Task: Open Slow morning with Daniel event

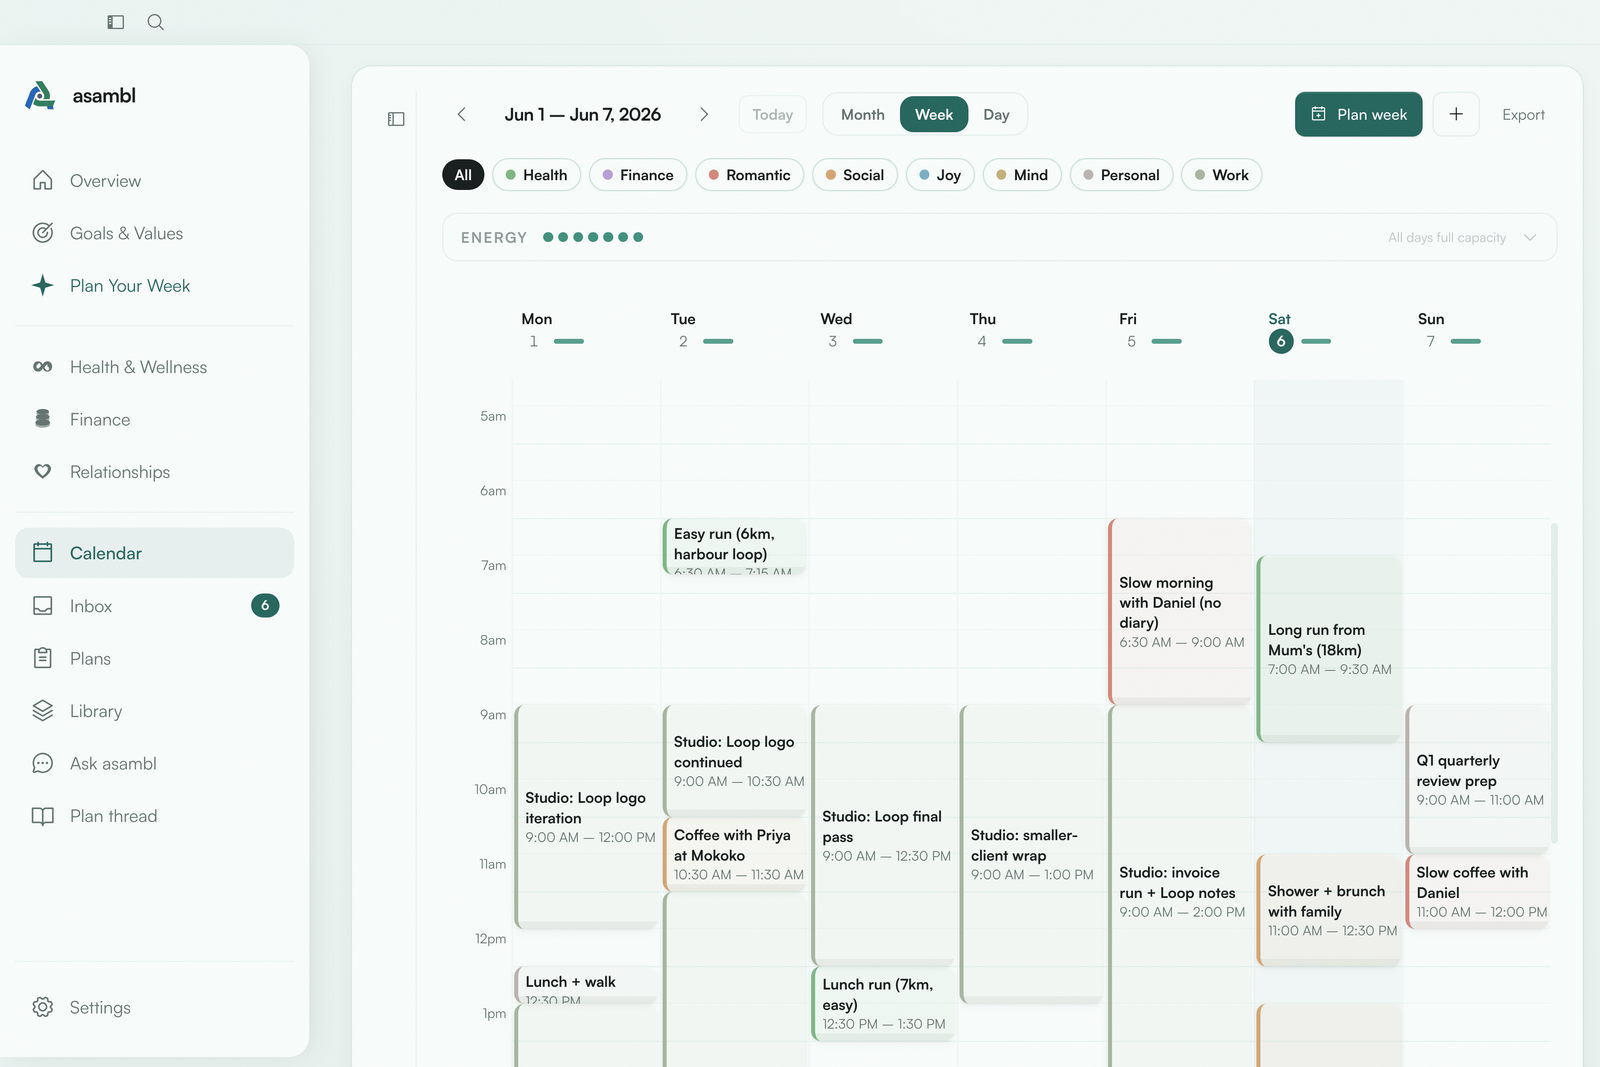Action: click(x=1180, y=611)
